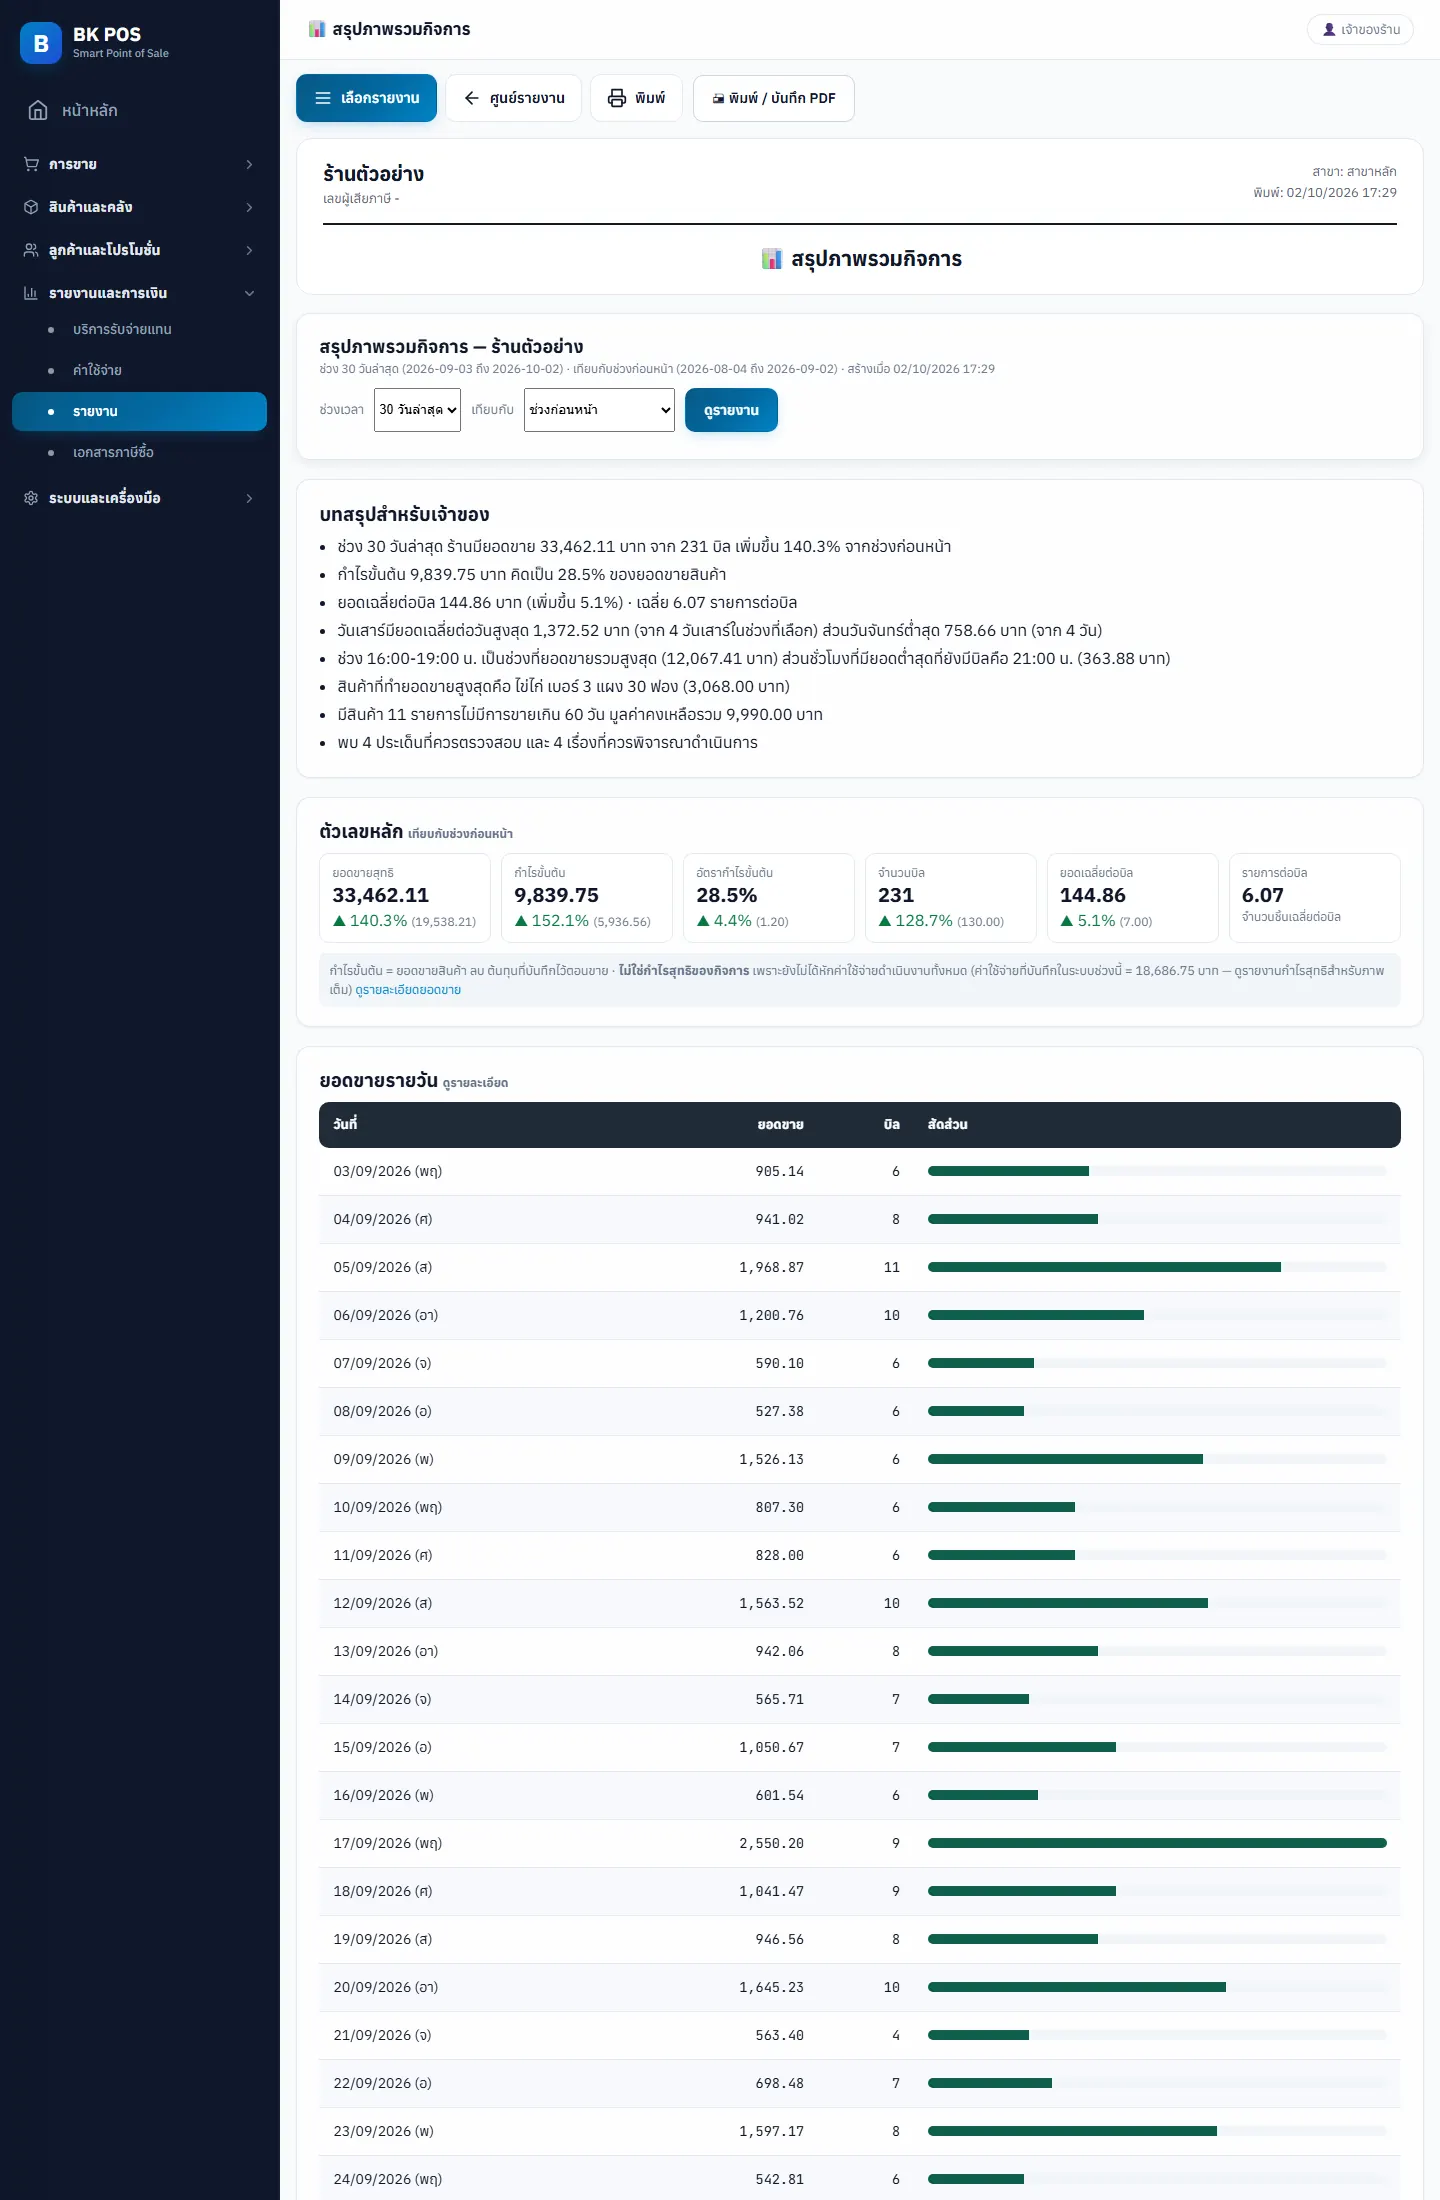
Task: Click the hamburger icon on เลือกรายงาน
Action: coord(323,98)
